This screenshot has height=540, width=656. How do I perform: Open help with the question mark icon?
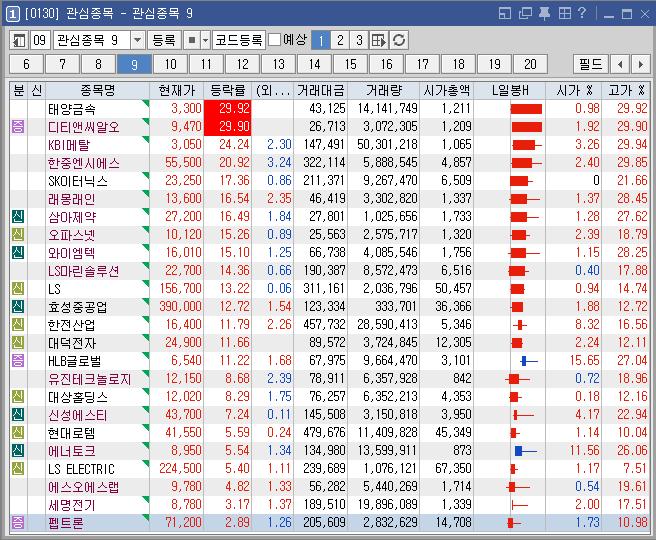[582, 13]
